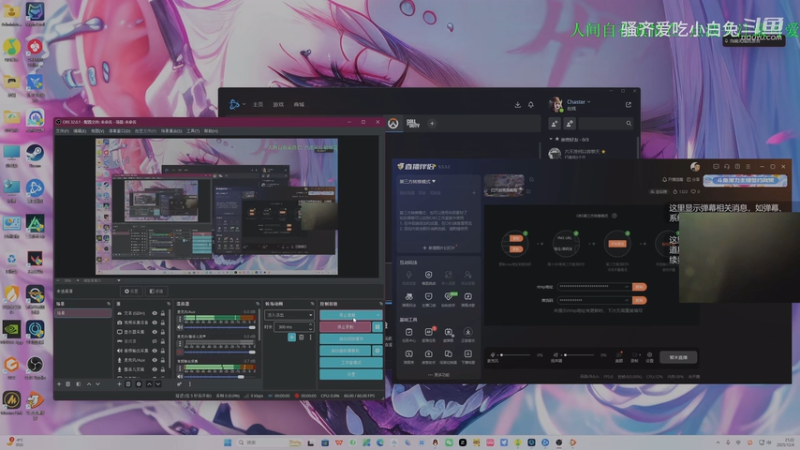Viewport: 800px width, 450px height.
Task: Open the message icon in 直播伴侣 title bar
Action: pyautogui.click(x=716, y=166)
